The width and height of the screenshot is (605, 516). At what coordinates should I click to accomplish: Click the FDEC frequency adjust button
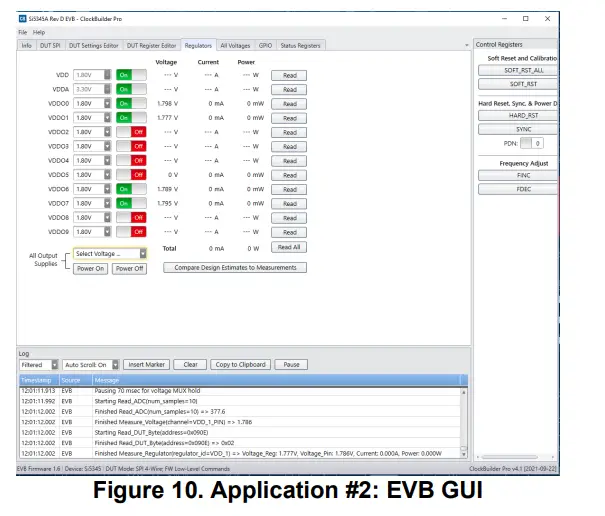tap(518, 189)
